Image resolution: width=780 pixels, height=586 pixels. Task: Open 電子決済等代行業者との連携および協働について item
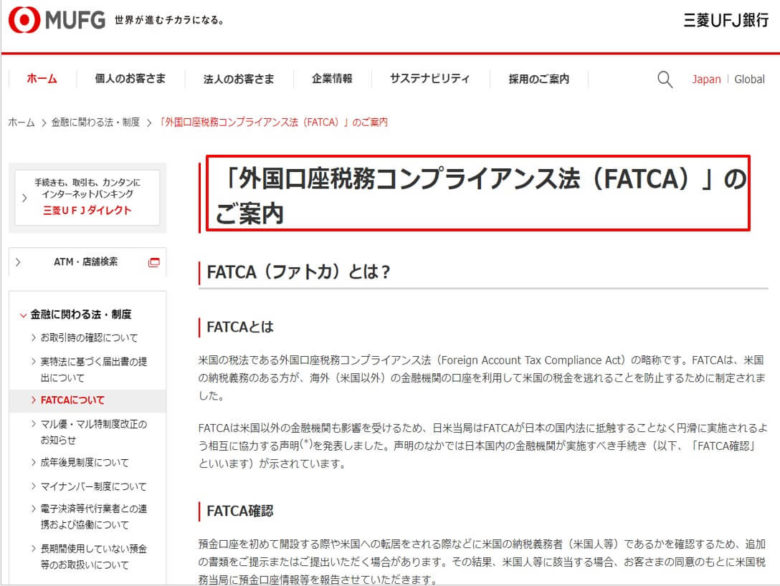[x=94, y=516]
